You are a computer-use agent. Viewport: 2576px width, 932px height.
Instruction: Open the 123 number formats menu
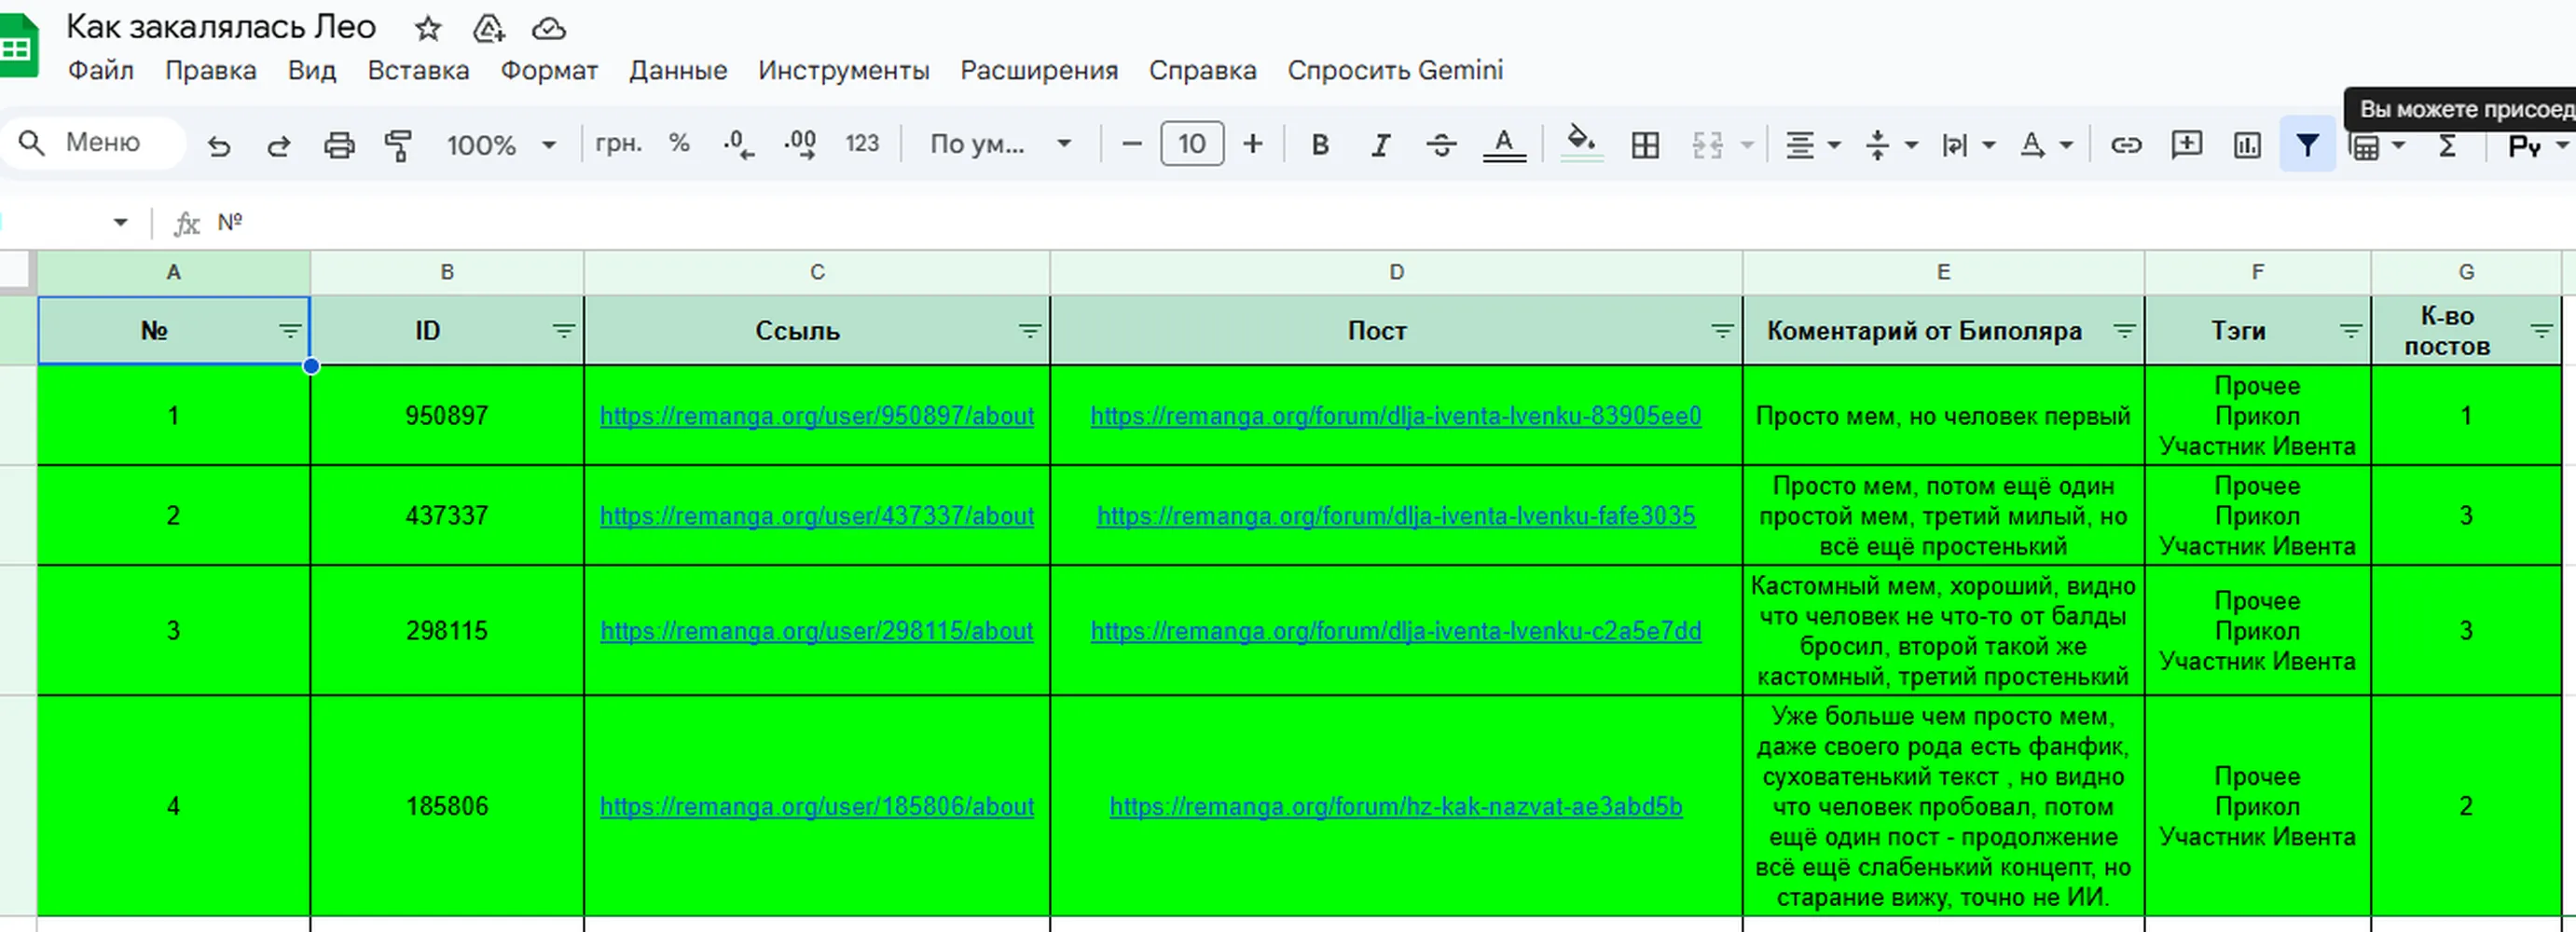862,144
